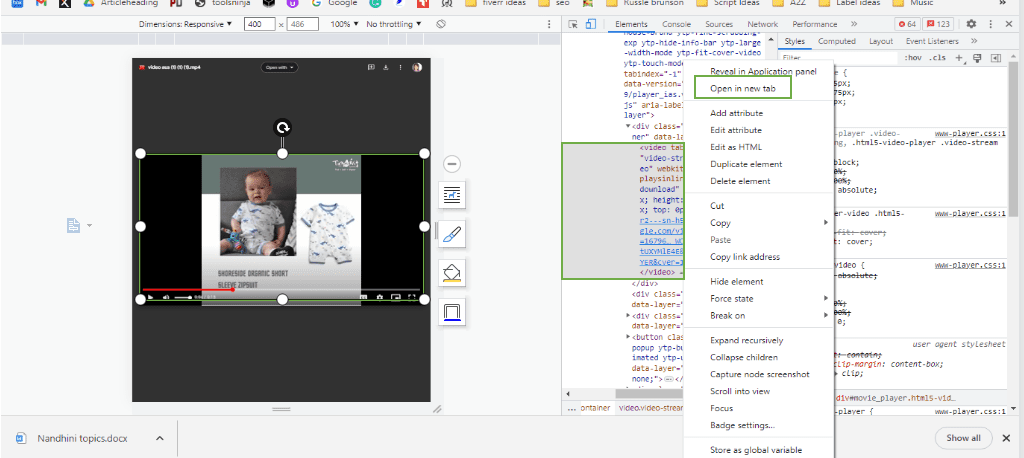This screenshot has height=458, width=1024.
Task: Open the paint bucket fill icon
Action: 453,272
